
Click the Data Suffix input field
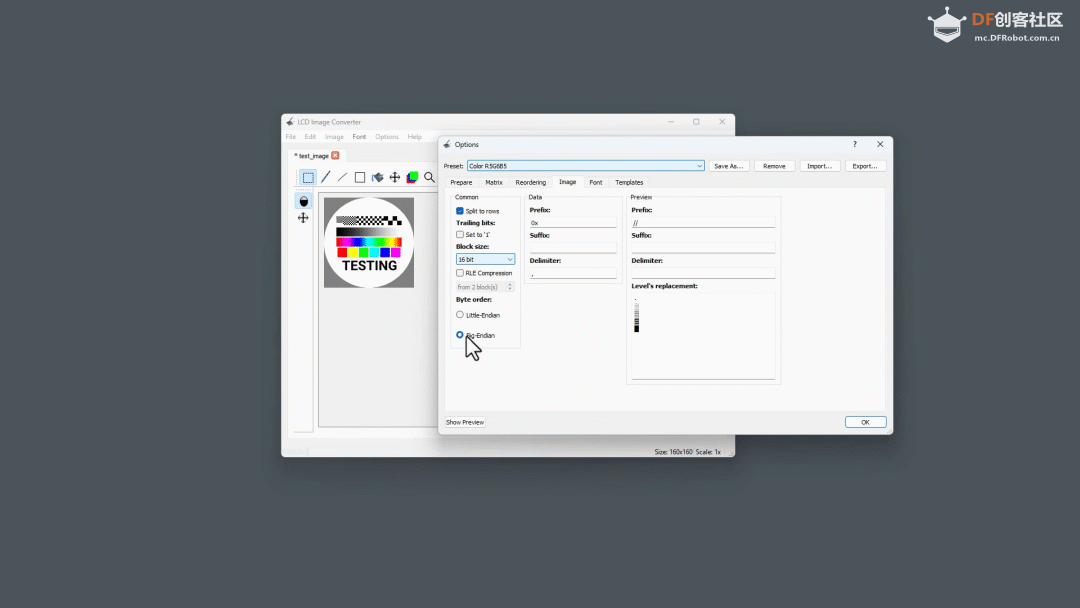(x=573, y=248)
